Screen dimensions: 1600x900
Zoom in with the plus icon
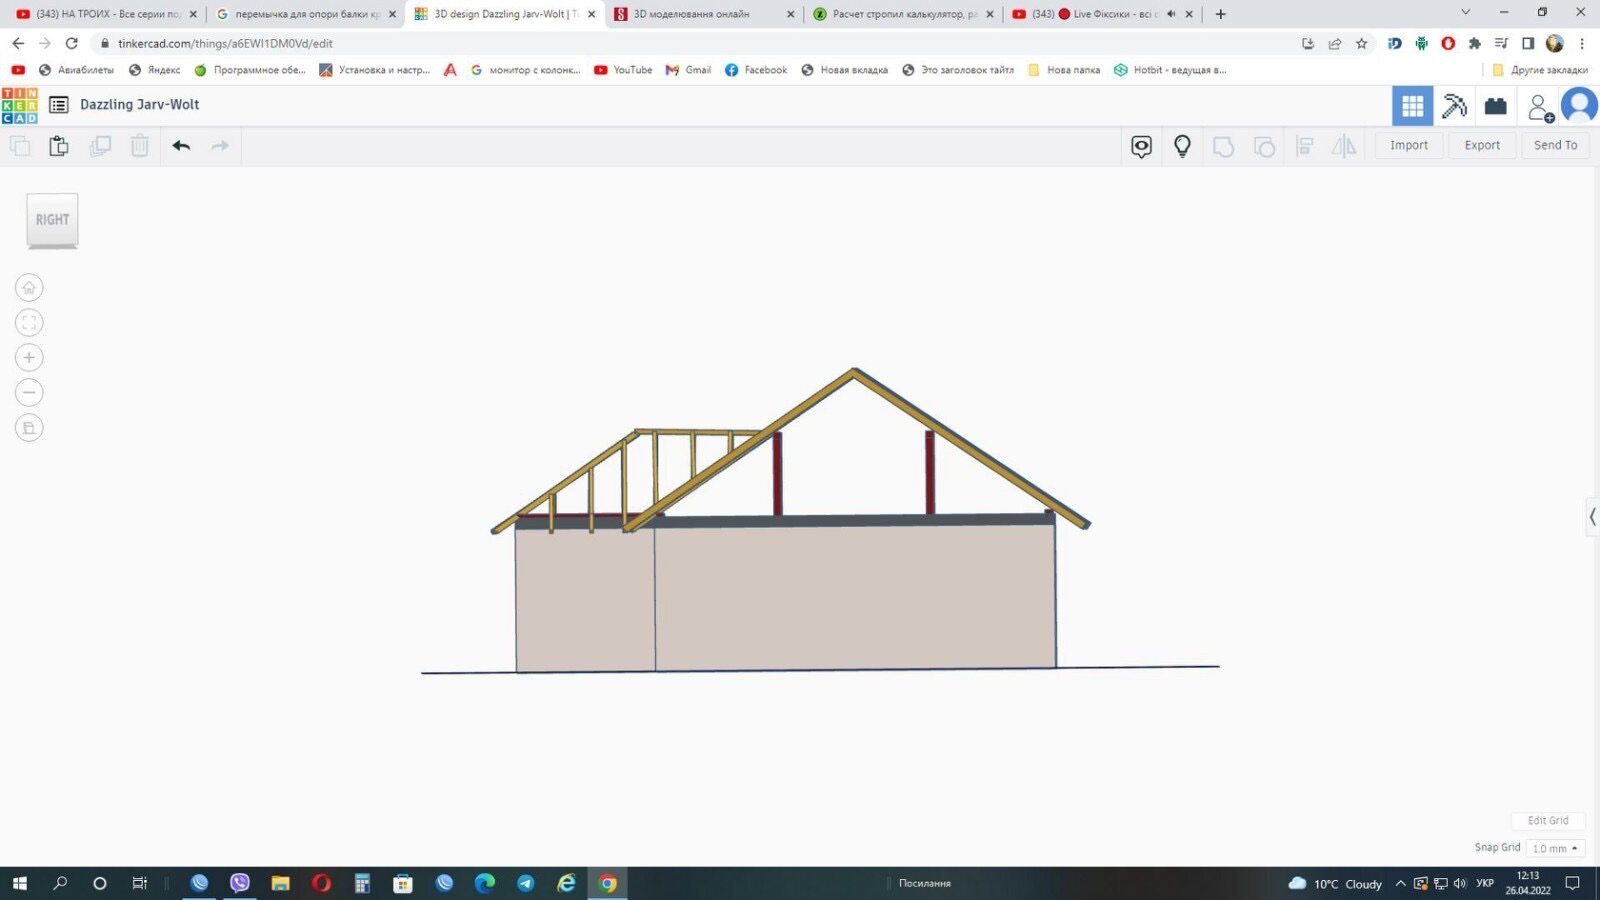pos(29,358)
